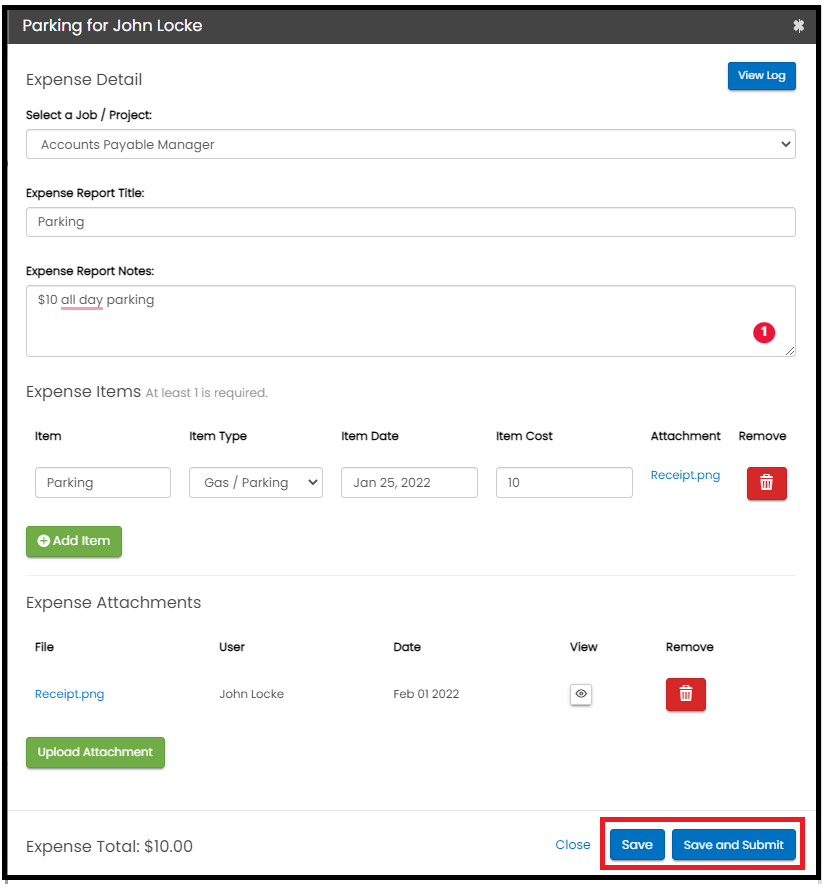The image size is (823, 889).
Task: Click the uploader name John Locke
Action: [x=252, y=694]
